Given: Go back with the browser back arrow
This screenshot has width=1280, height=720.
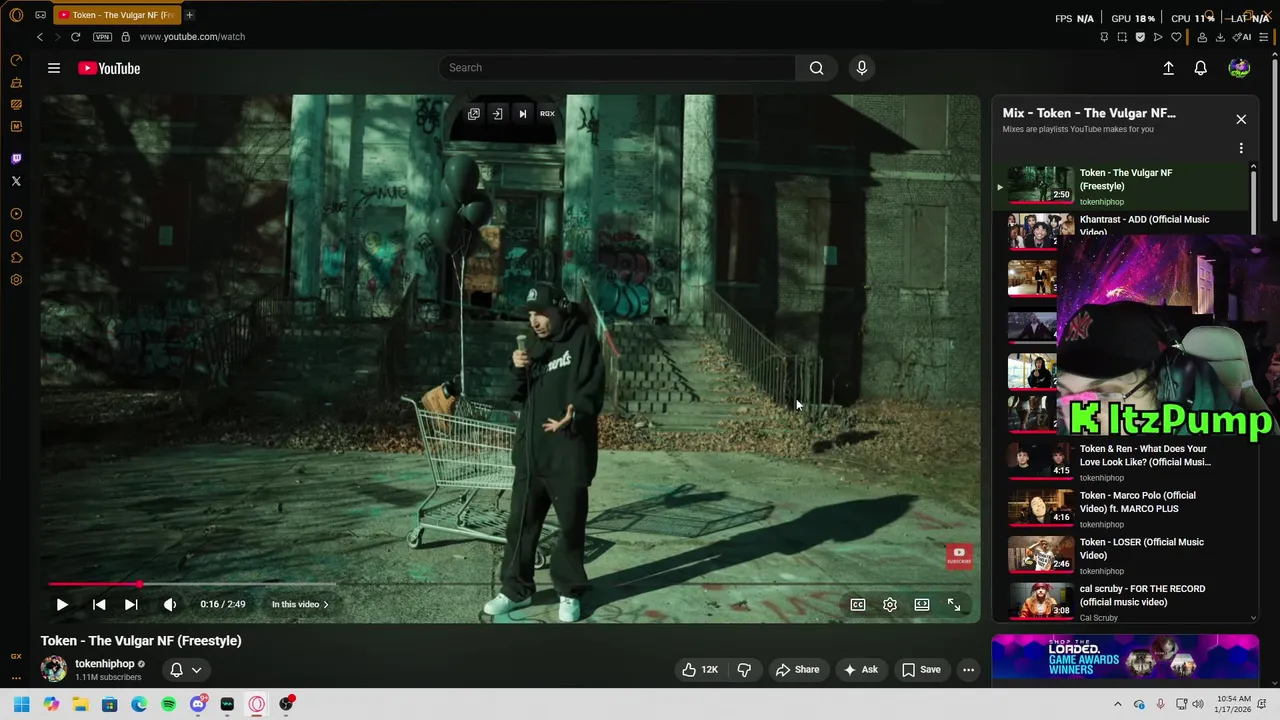Looking at the screenshot, I should [40, 37].
